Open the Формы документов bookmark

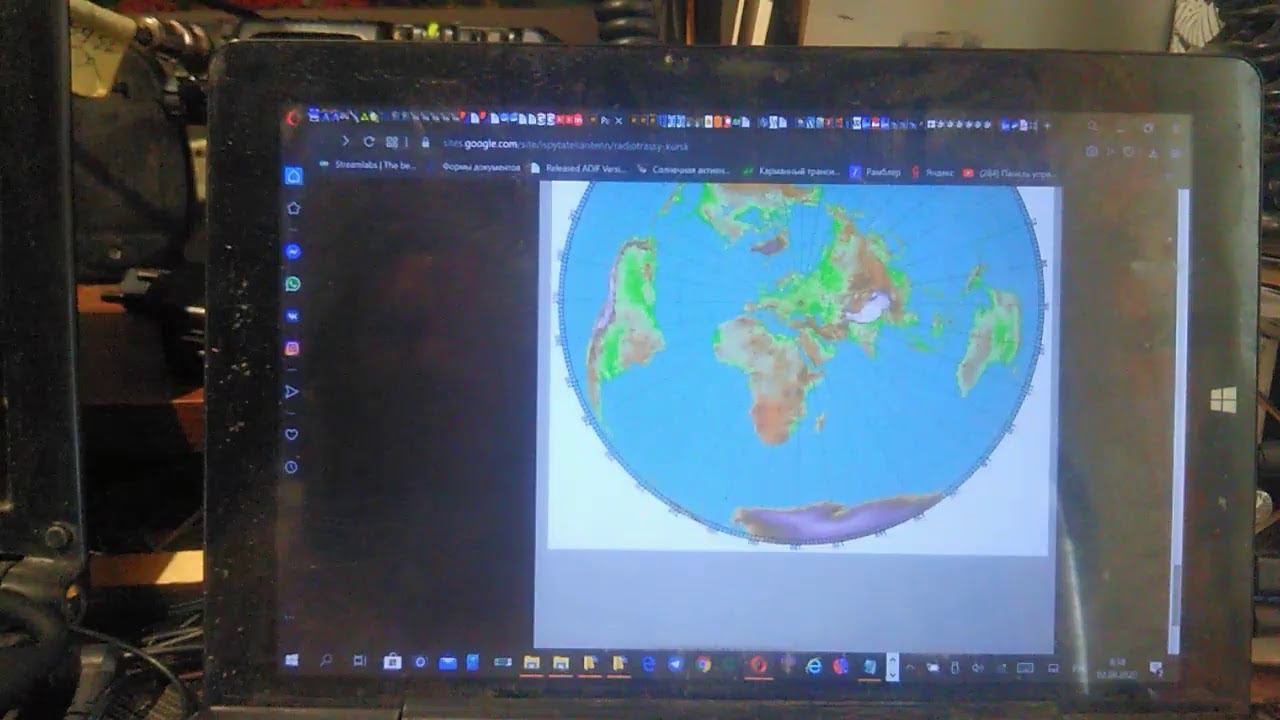tap(480, 167)
